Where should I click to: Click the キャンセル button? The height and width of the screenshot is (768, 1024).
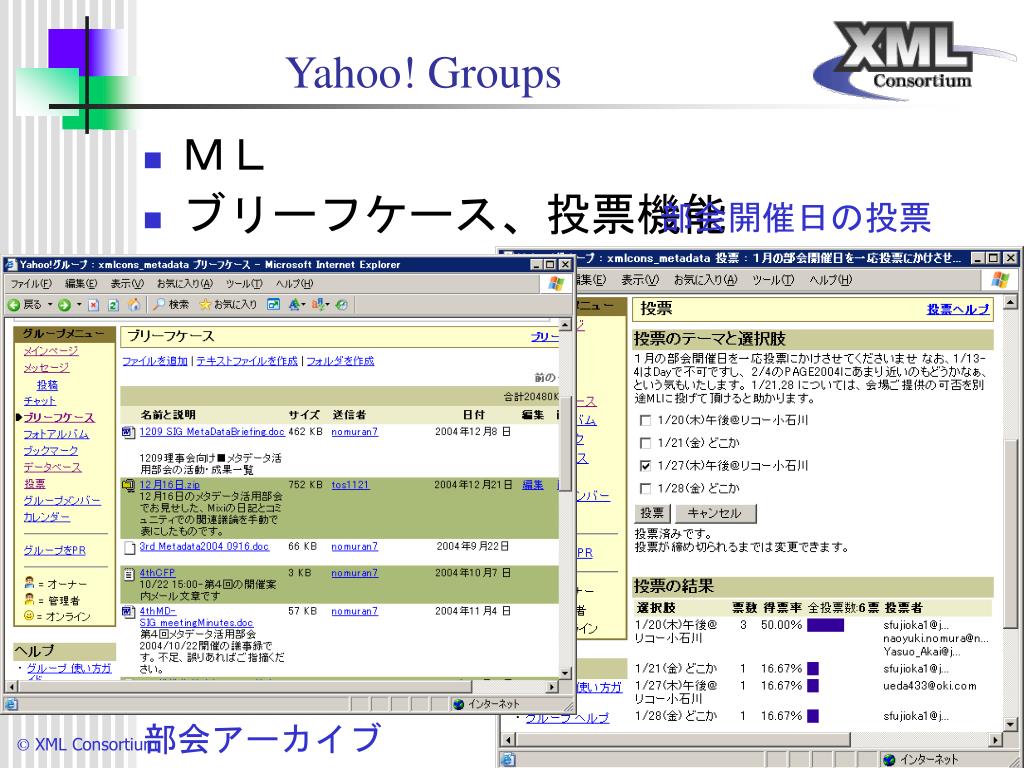click(714, 513)
